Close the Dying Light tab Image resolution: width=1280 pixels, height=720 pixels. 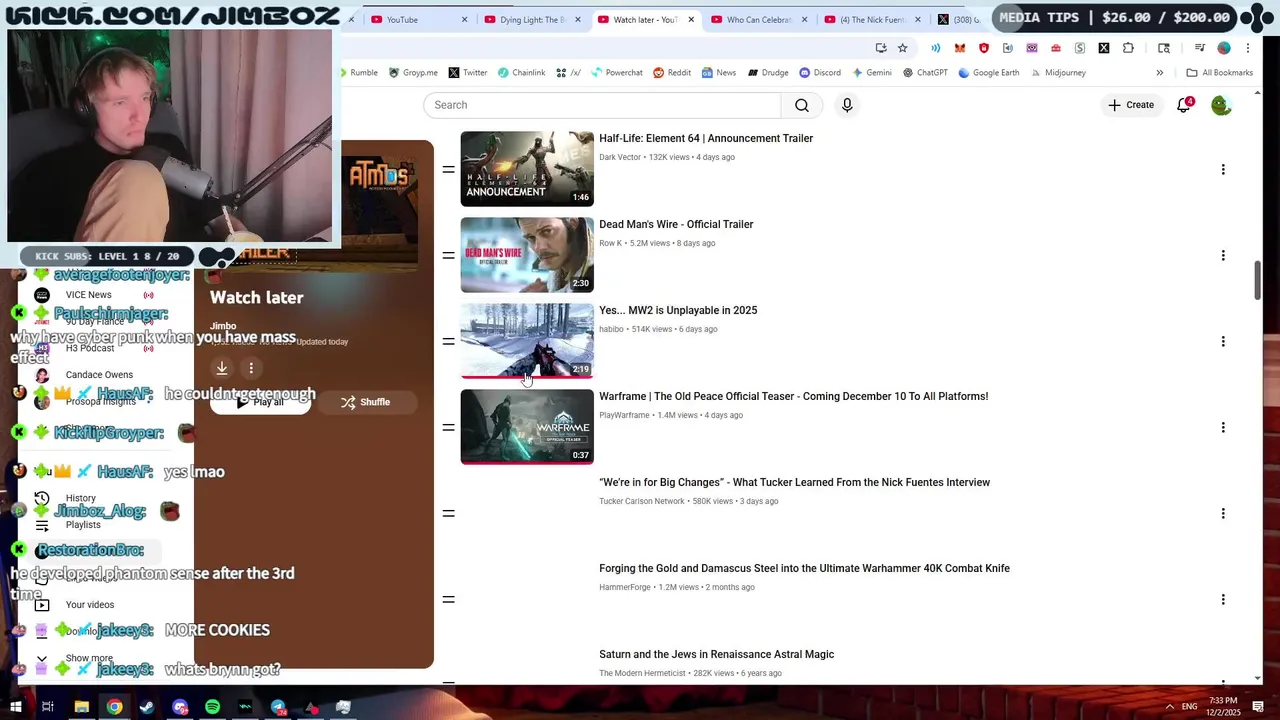pyautogui.click(x=578, y=20)
